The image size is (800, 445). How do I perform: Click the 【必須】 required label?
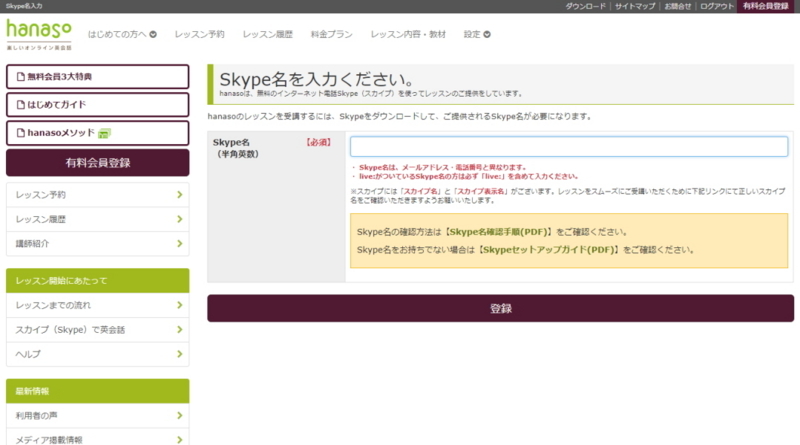318,142
